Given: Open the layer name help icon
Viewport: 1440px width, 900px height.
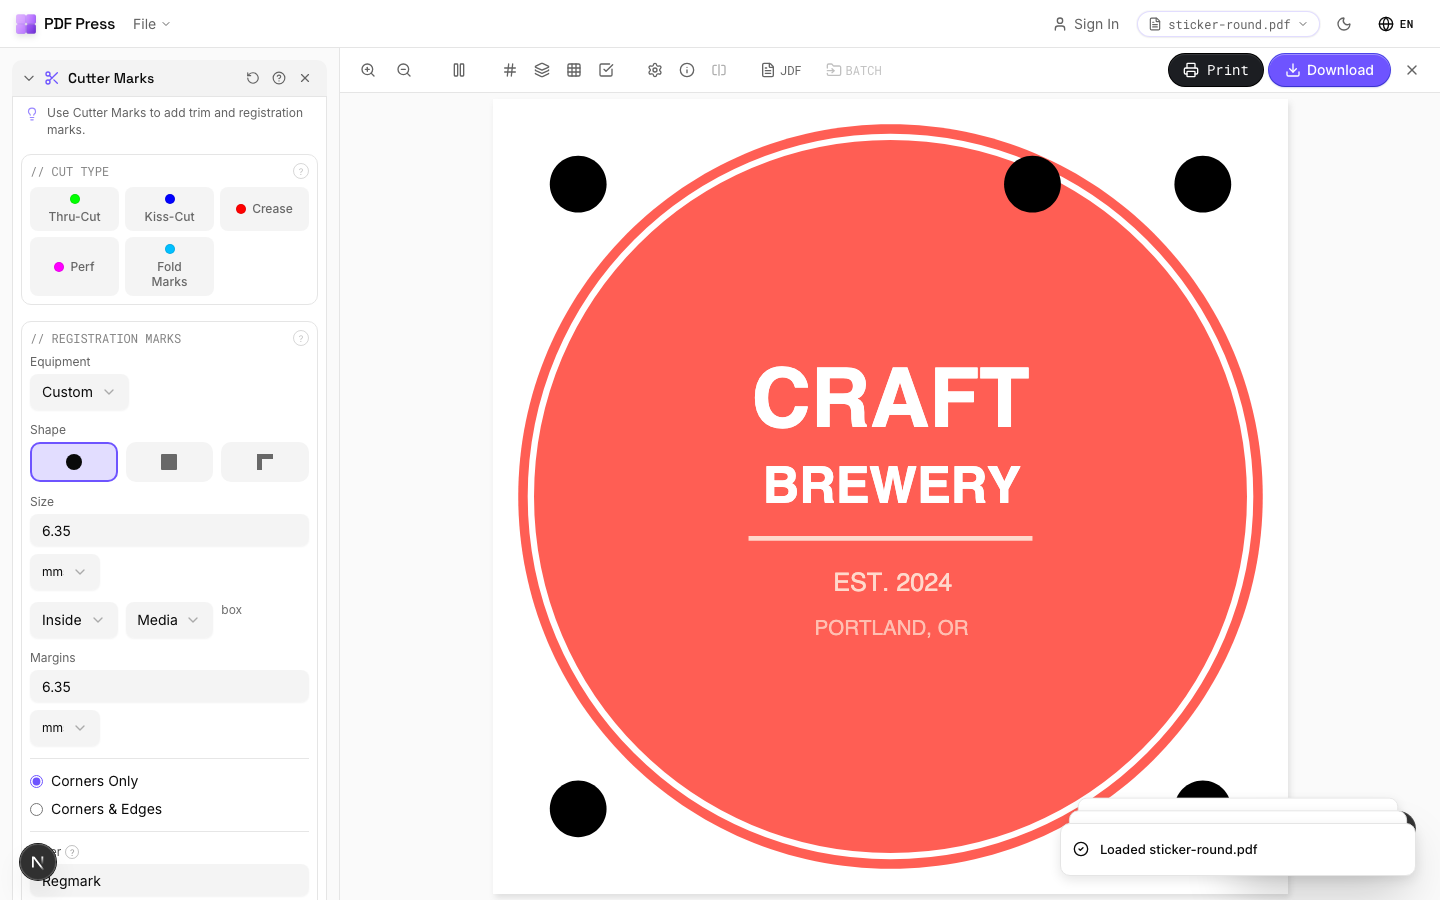Looking at the screenshot, I should point(72,852).
